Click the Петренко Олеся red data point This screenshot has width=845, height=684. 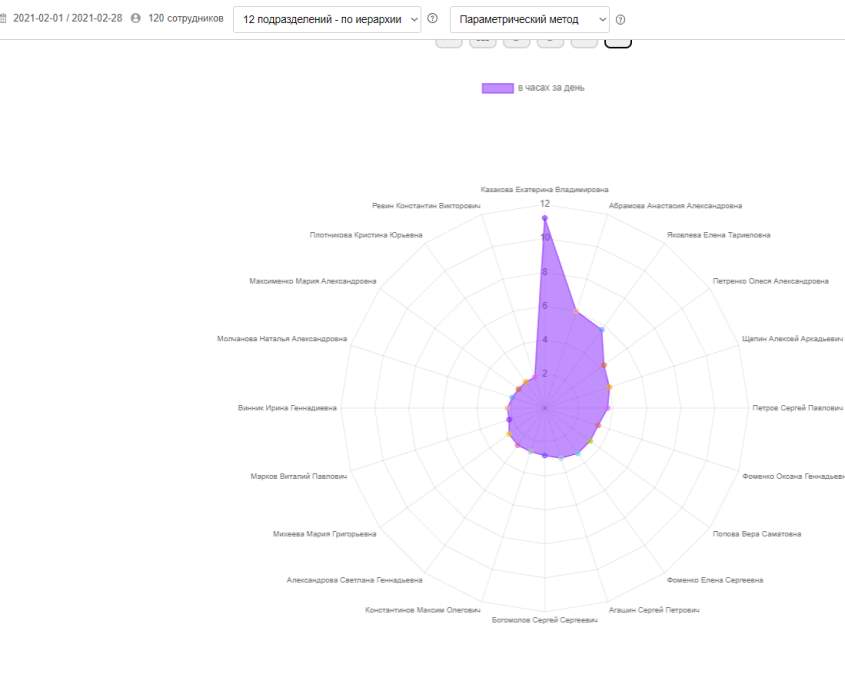click(604, 365)
